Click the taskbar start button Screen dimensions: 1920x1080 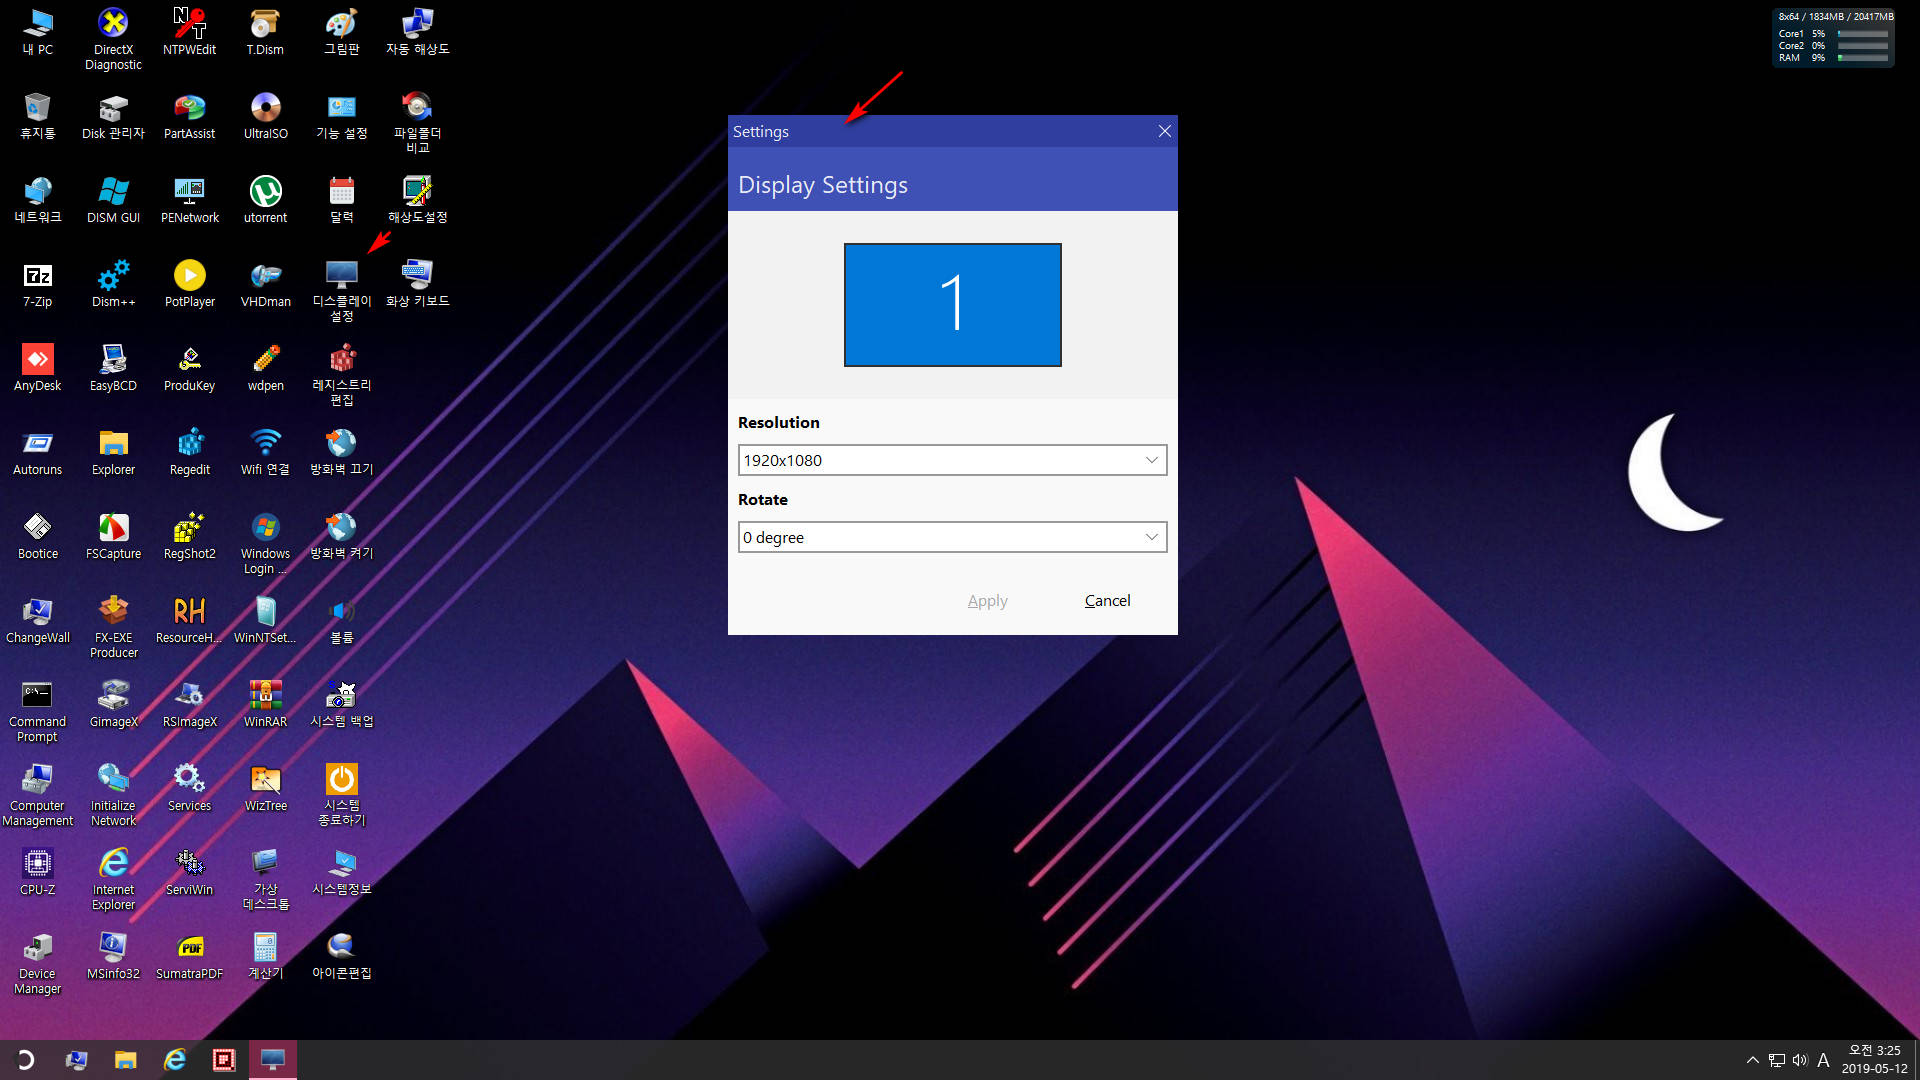[x=25, y=1060]
